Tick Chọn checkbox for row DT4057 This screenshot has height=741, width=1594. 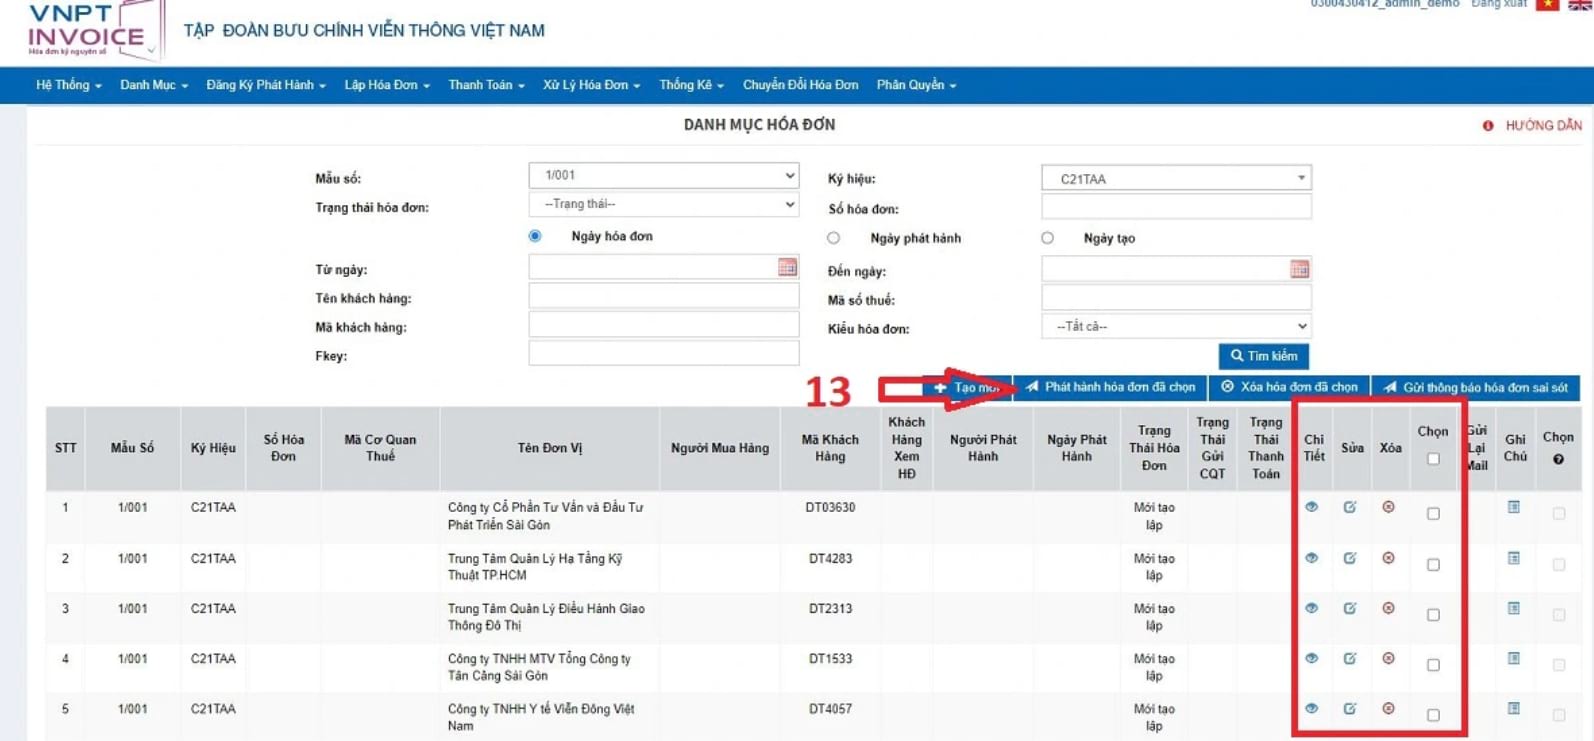click(1433, 715)
